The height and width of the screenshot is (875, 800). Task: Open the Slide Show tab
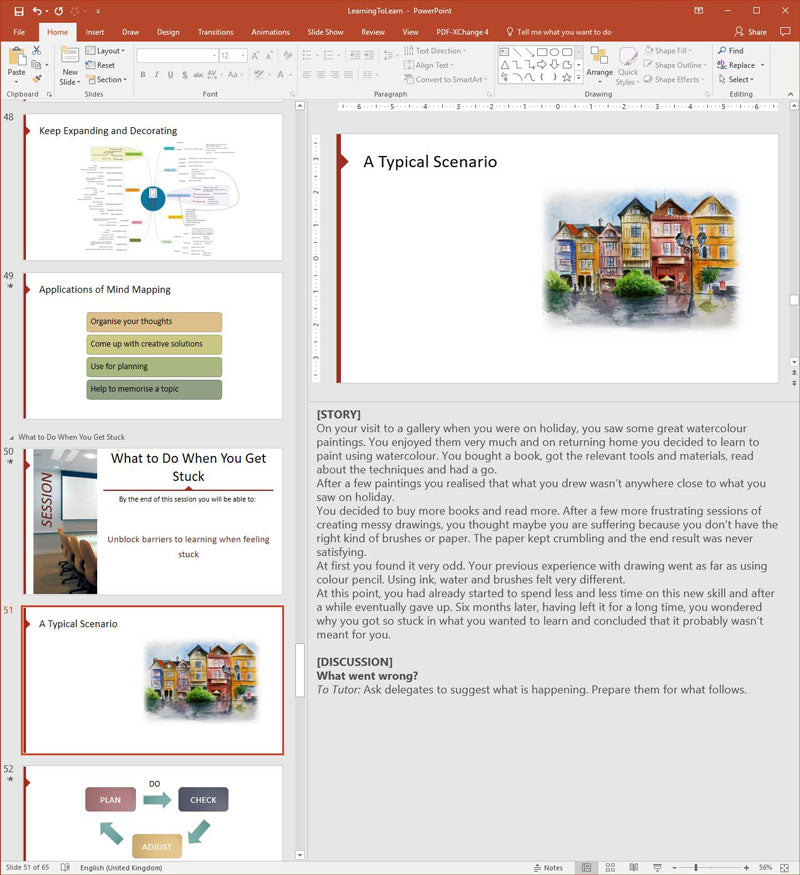tap(325, 32)
